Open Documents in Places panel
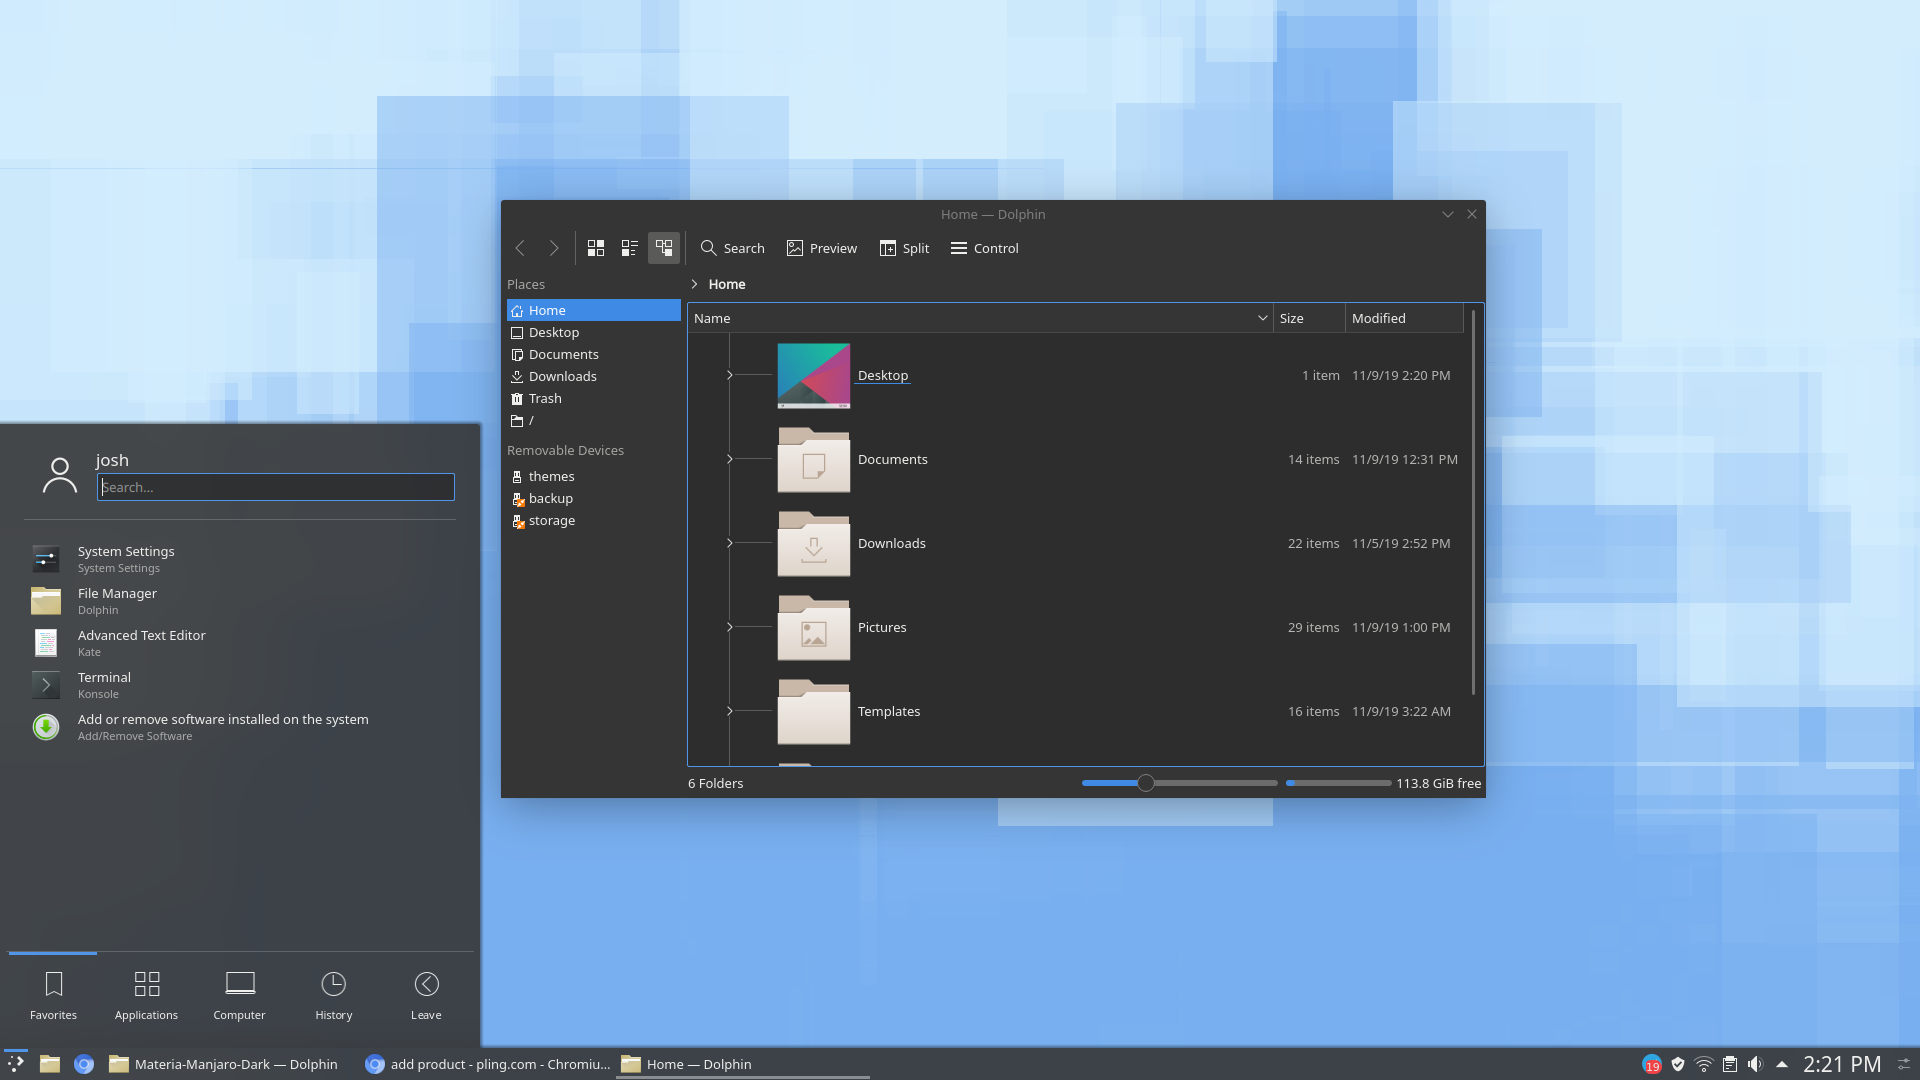Image resolution: width=1920 pixels, height=1080 pixels. click(594, 354)
